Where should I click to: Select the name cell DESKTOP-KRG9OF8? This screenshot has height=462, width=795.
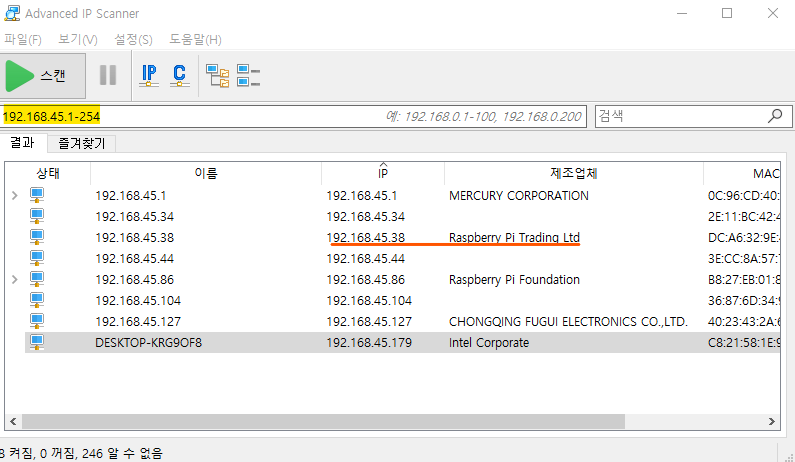149,343
